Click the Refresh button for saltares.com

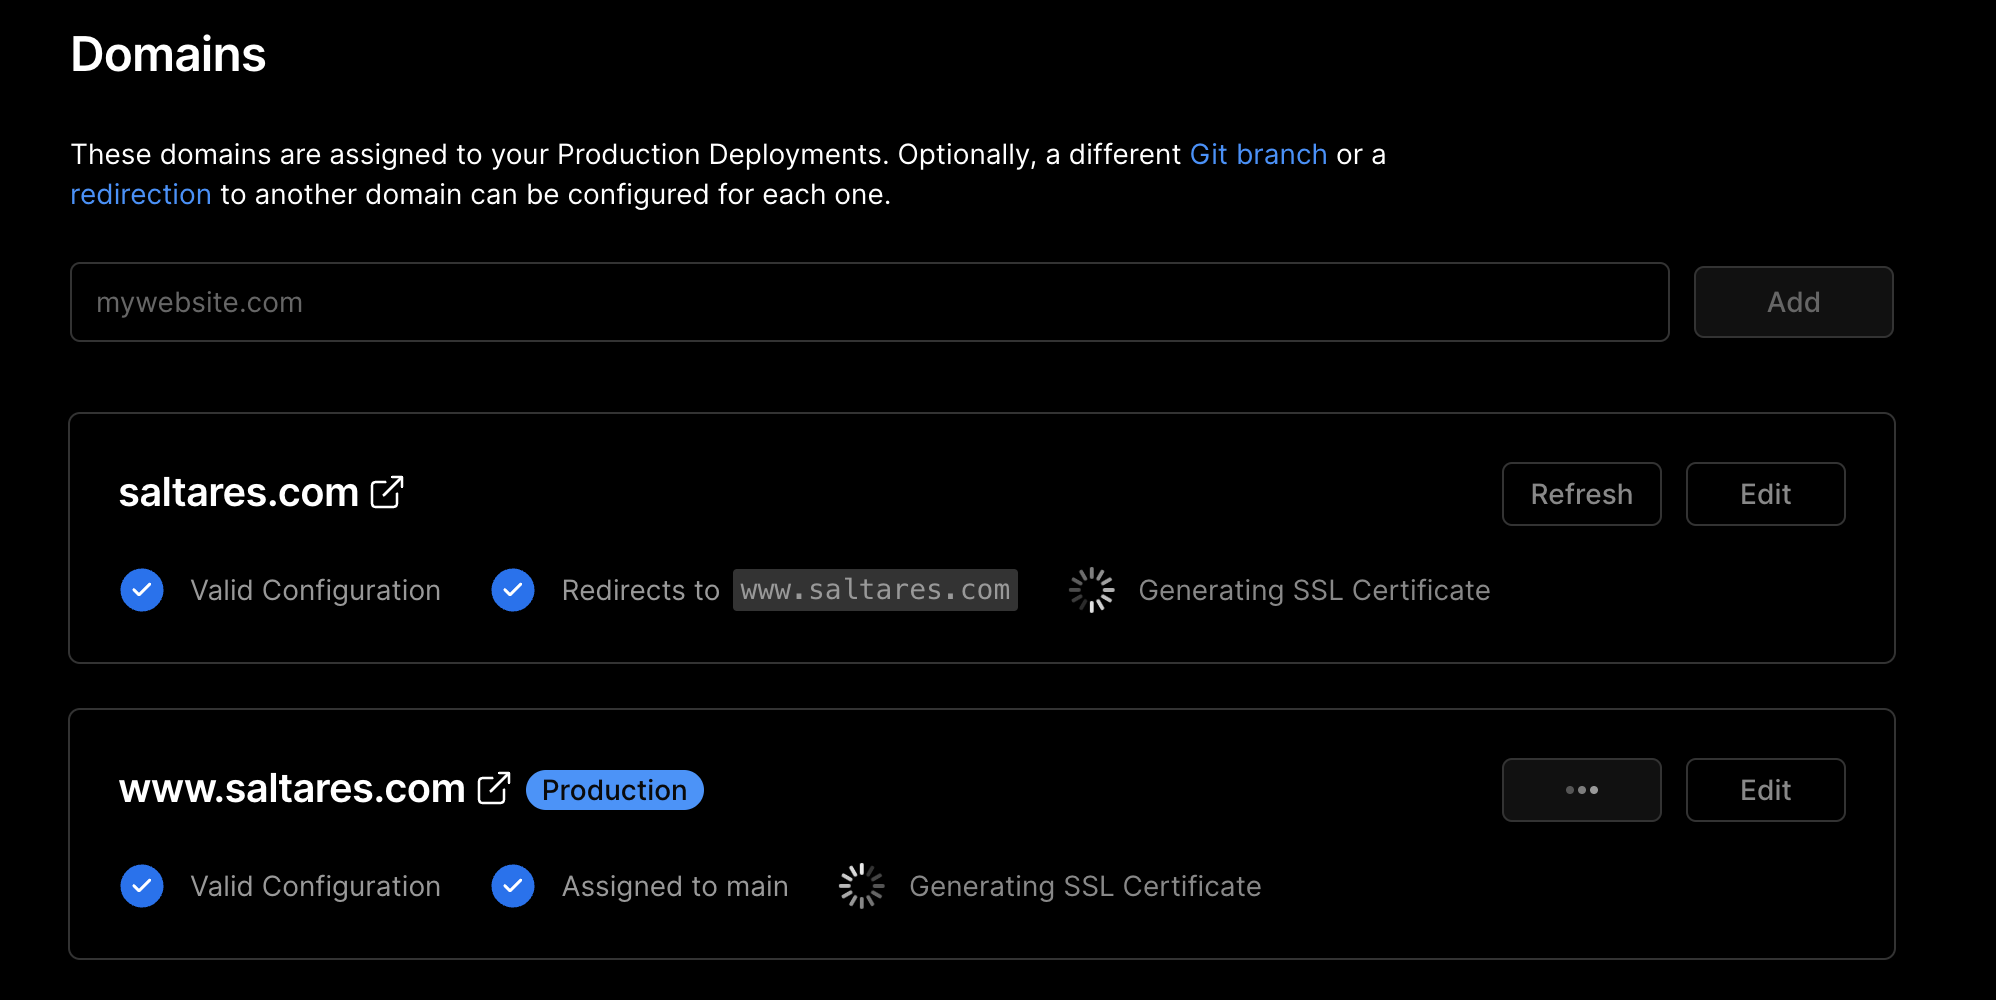1580,493
